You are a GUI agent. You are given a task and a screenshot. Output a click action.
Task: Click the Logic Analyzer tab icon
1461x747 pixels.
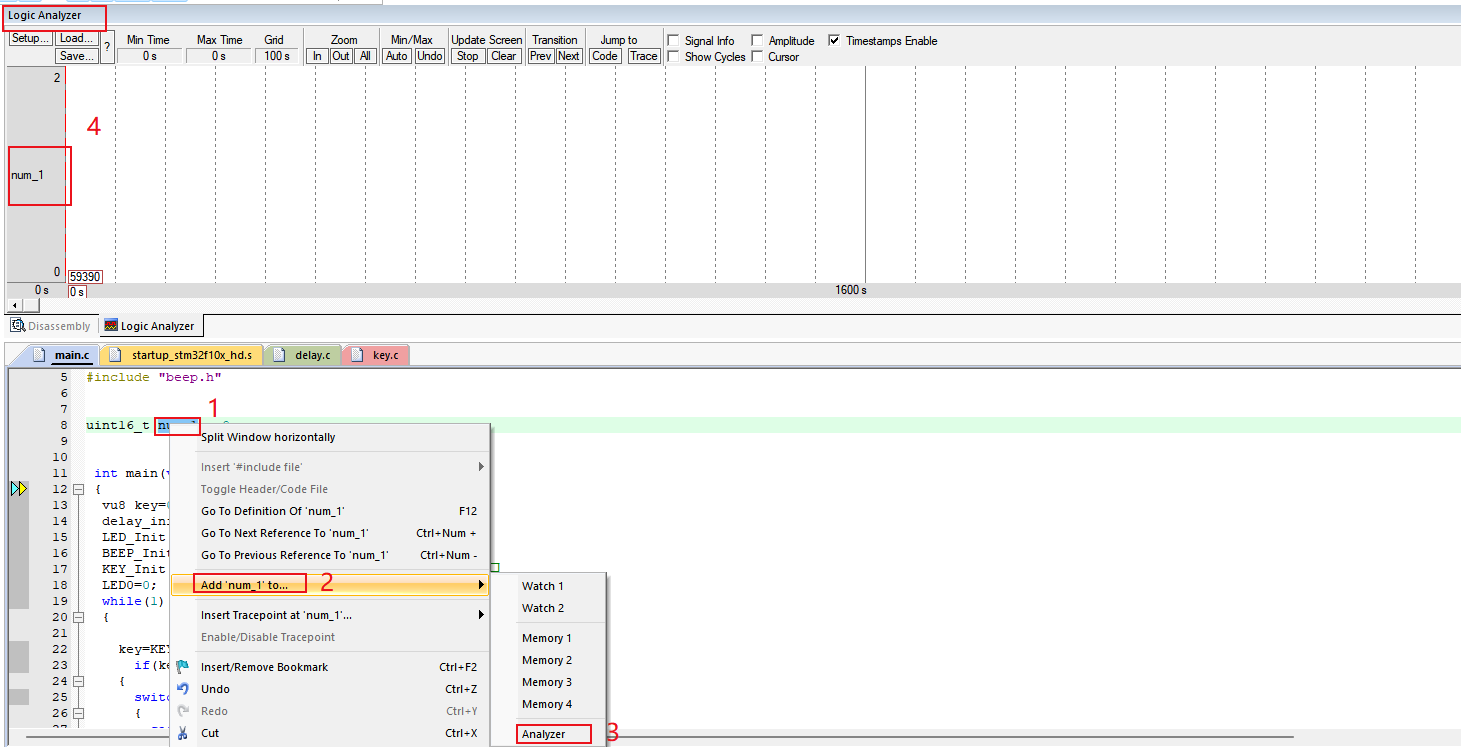[x=111, y=326]
